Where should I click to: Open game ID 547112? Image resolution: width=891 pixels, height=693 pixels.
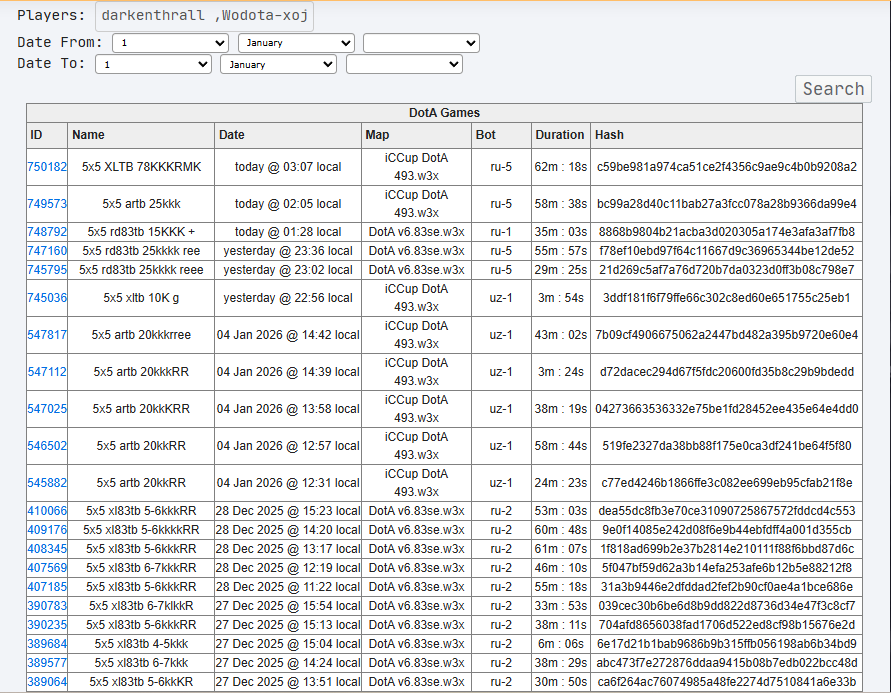pos(47,371)
